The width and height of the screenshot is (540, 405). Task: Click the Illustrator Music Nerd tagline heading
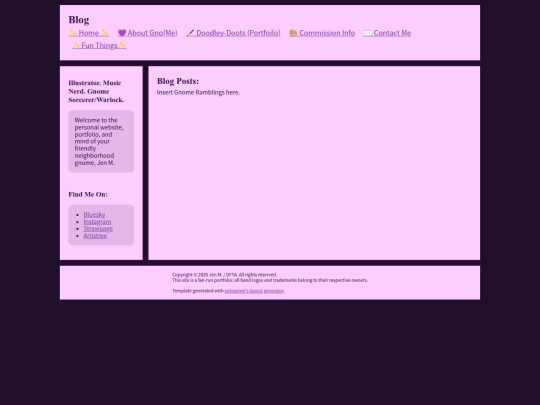[96, 91]
